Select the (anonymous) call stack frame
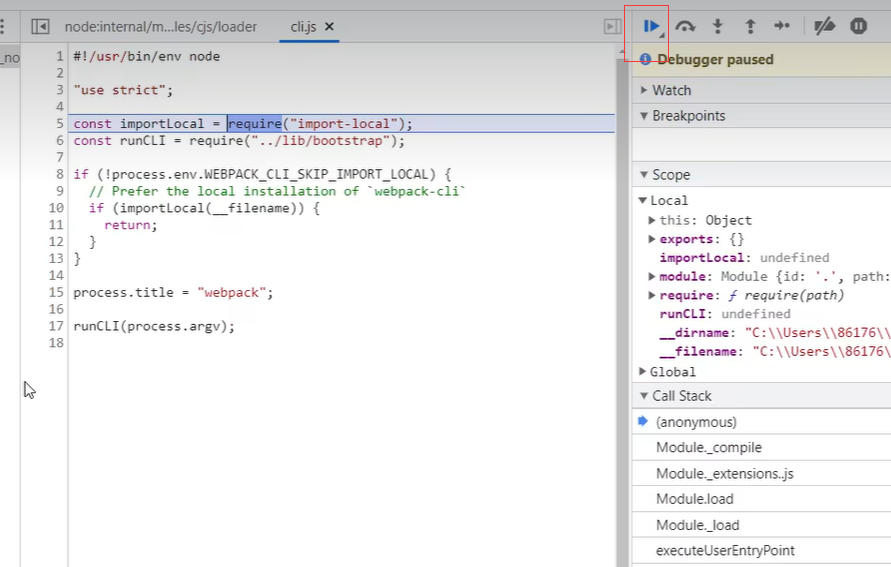This screenshot has width=891, height=567. [x=761, y=422]
